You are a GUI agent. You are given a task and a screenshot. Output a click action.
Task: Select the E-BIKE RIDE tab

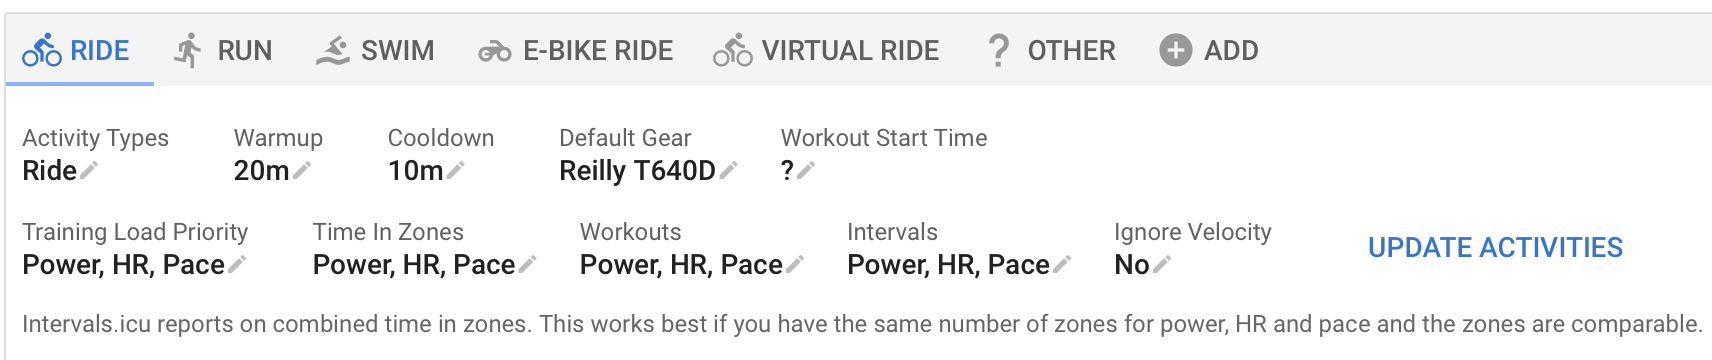click(x=575, y=50)
